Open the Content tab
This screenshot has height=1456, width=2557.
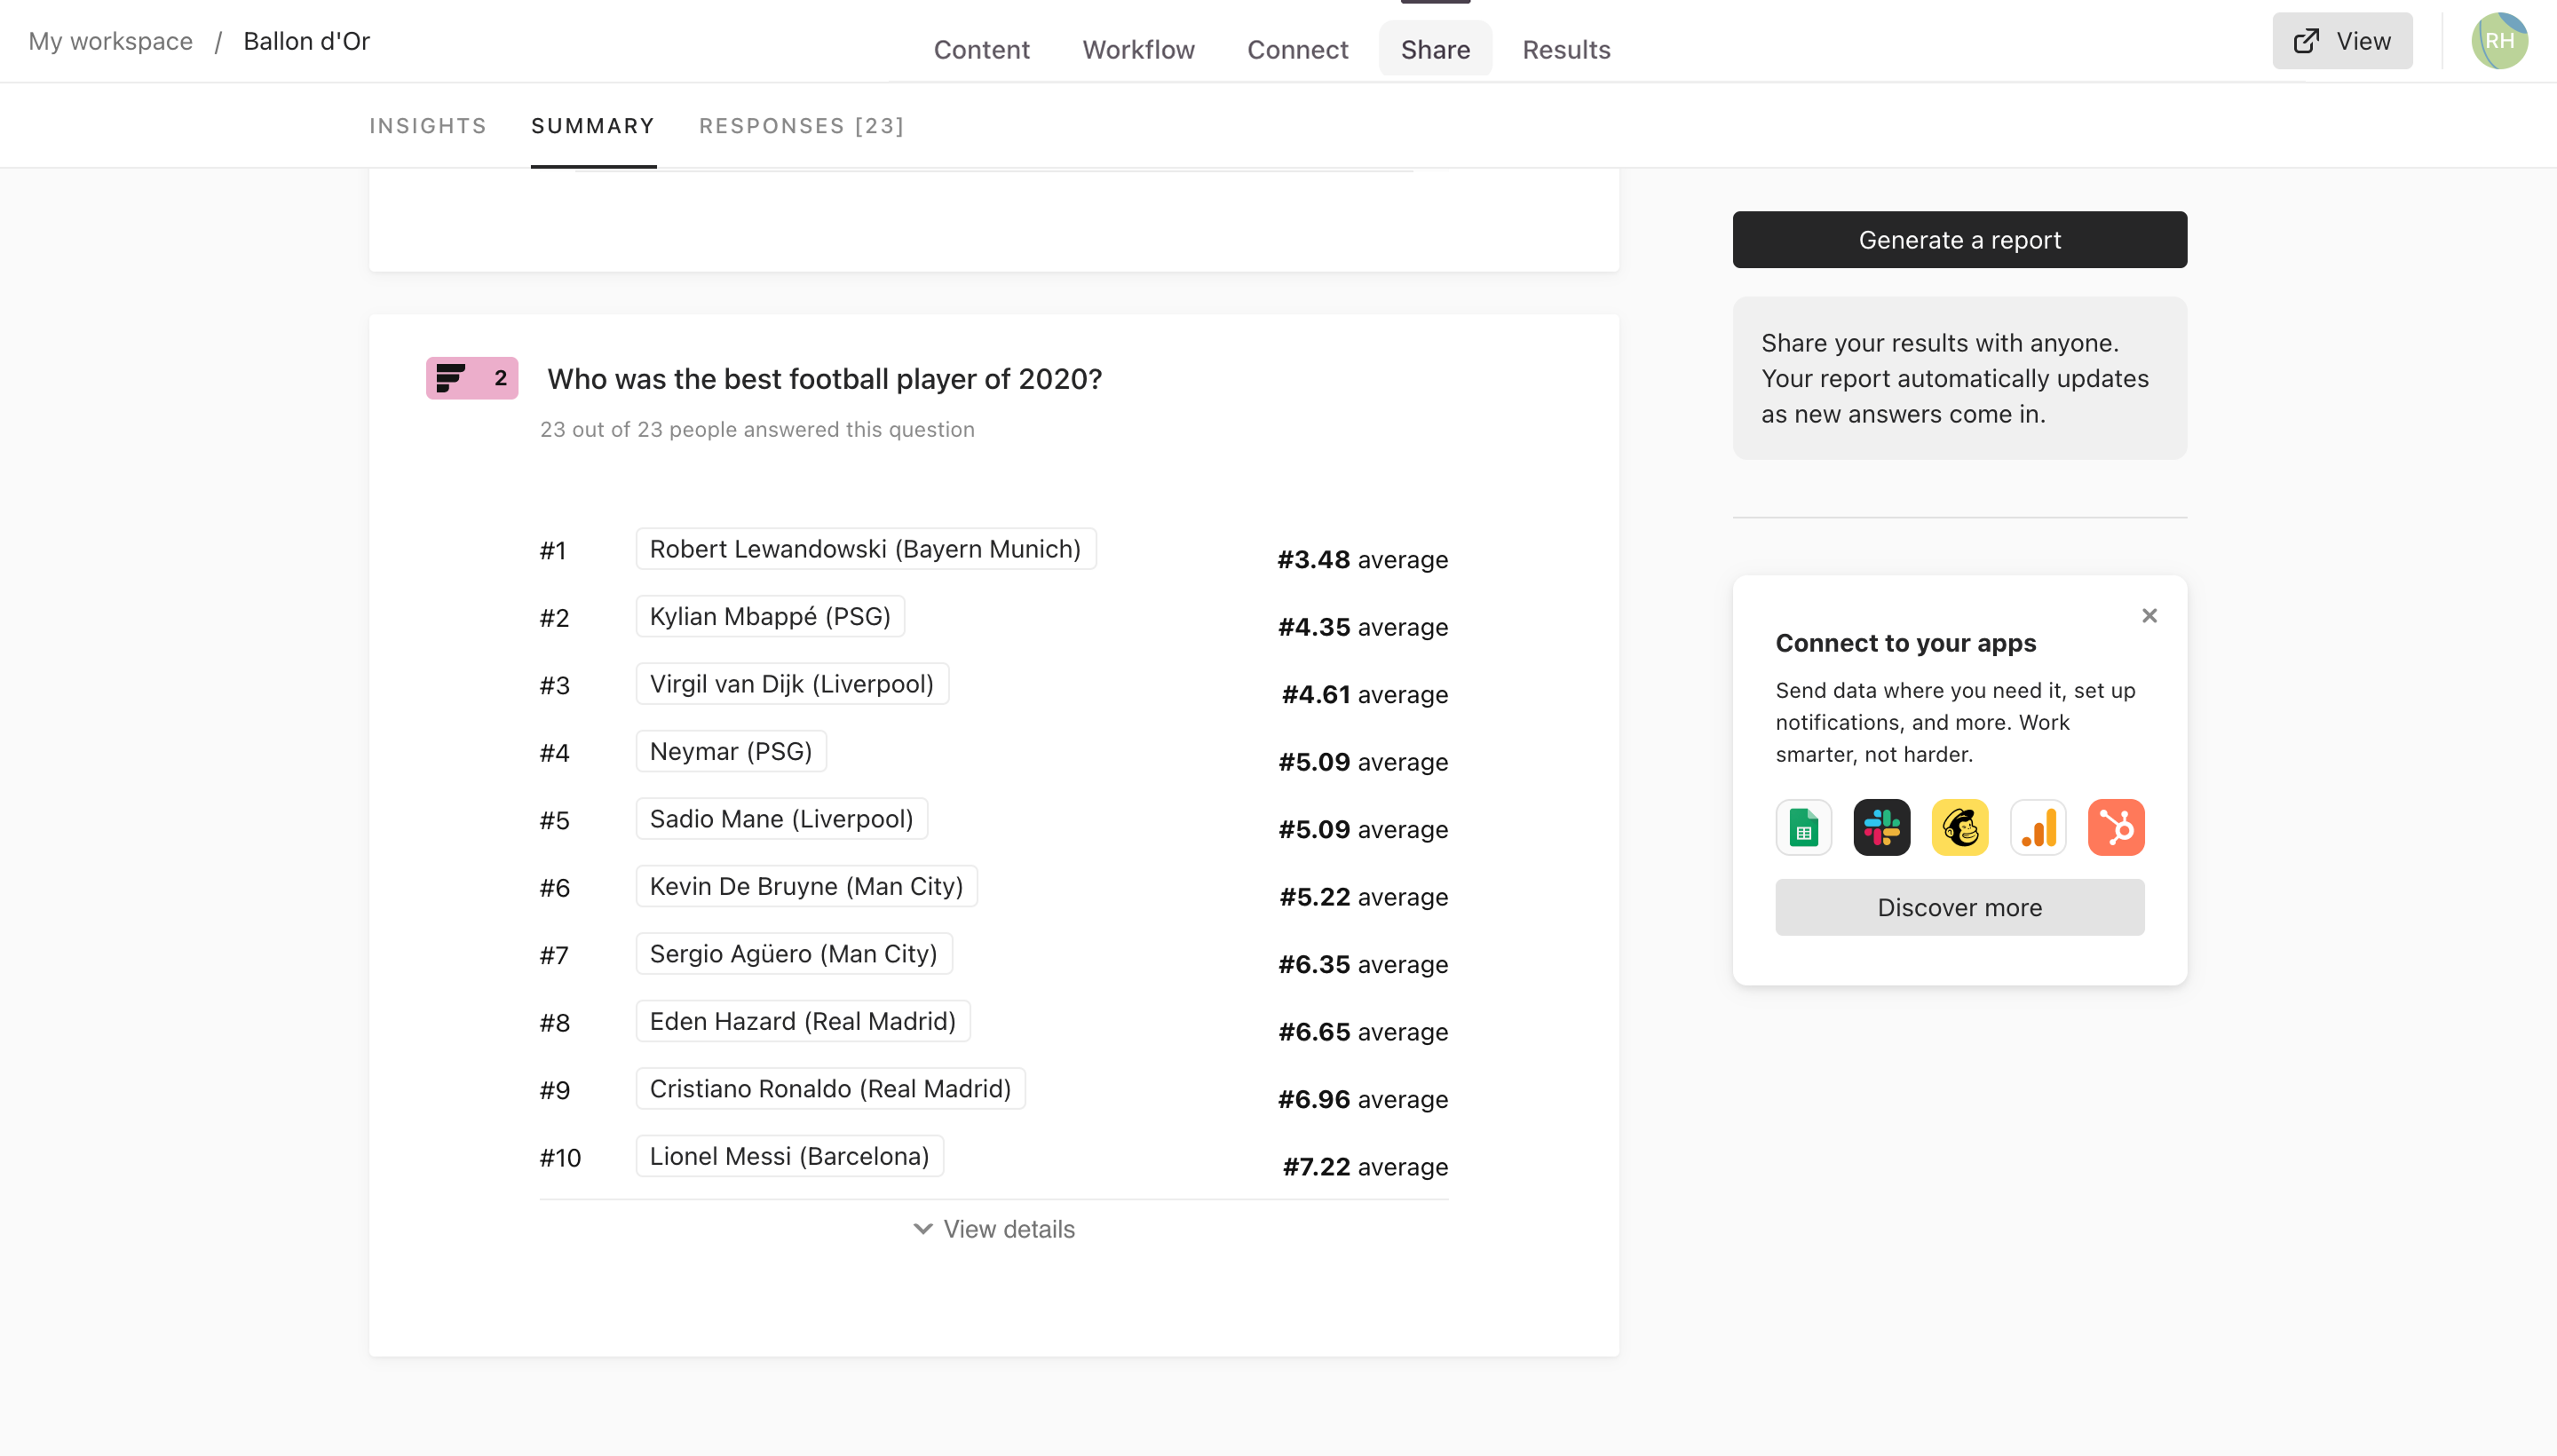[981, 49]
